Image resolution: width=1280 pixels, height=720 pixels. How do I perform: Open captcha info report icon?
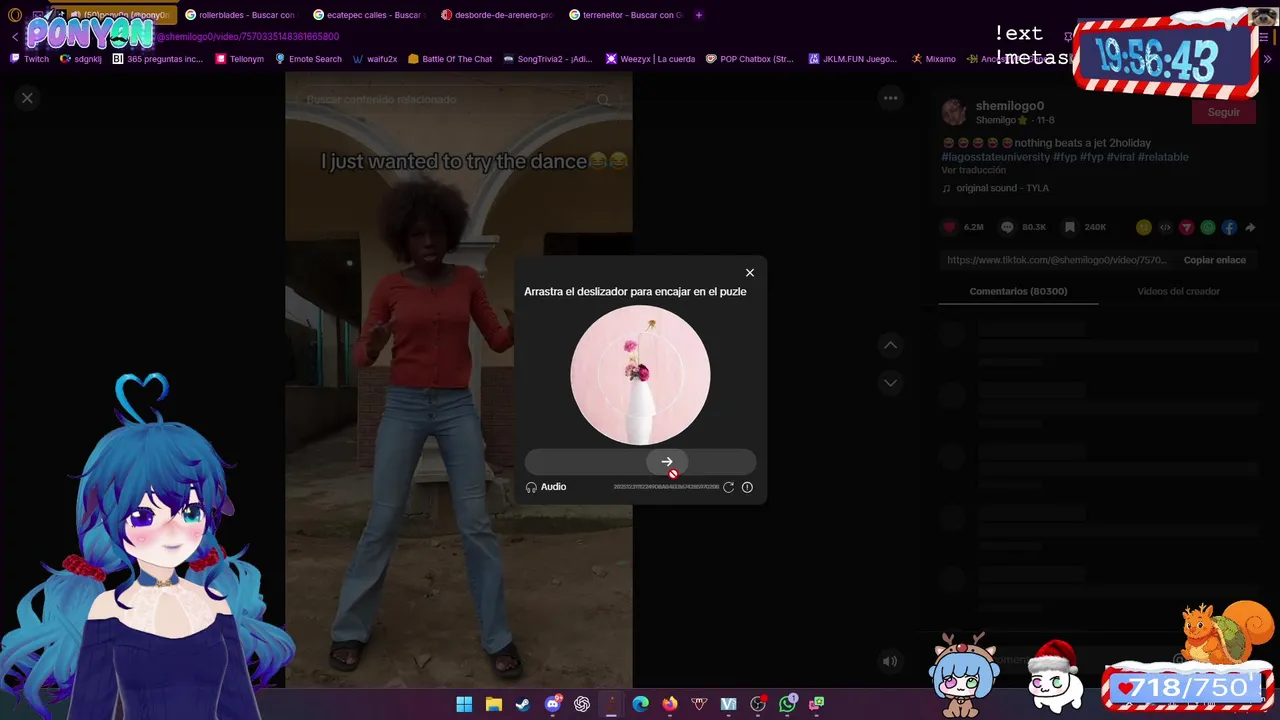747,487
